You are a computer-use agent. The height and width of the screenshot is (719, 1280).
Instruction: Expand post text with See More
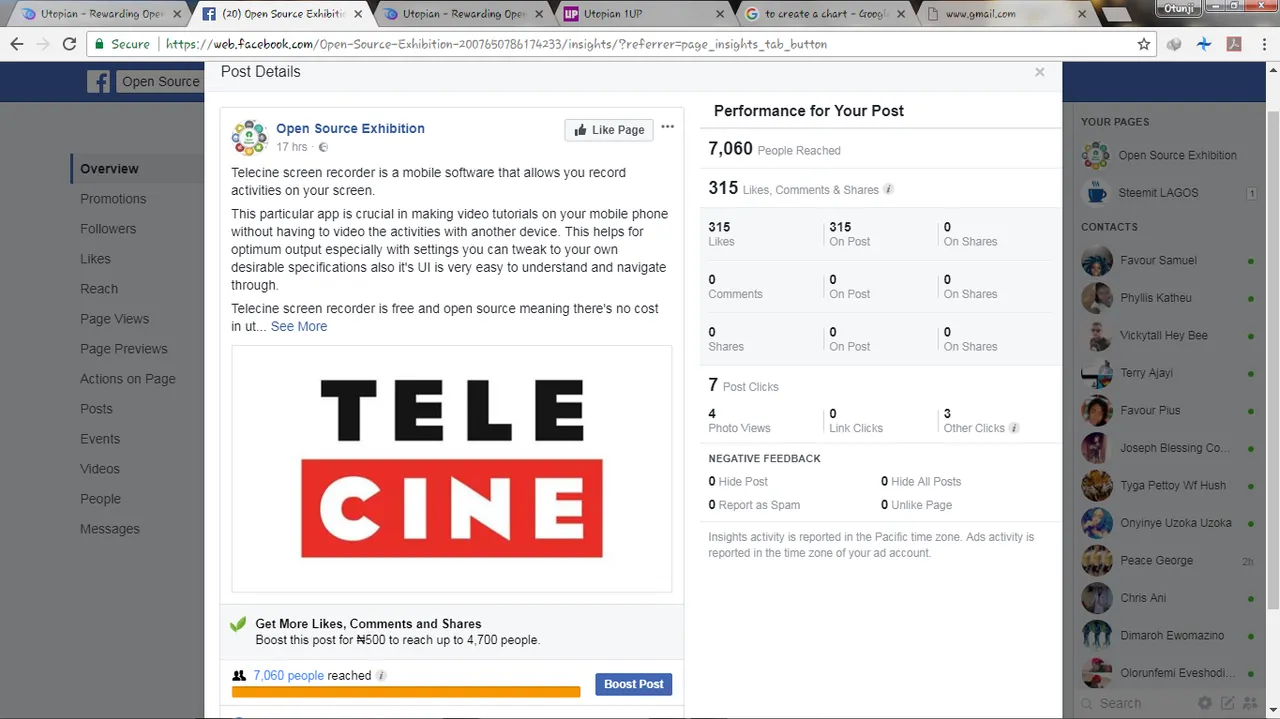[x=299, y=326]
